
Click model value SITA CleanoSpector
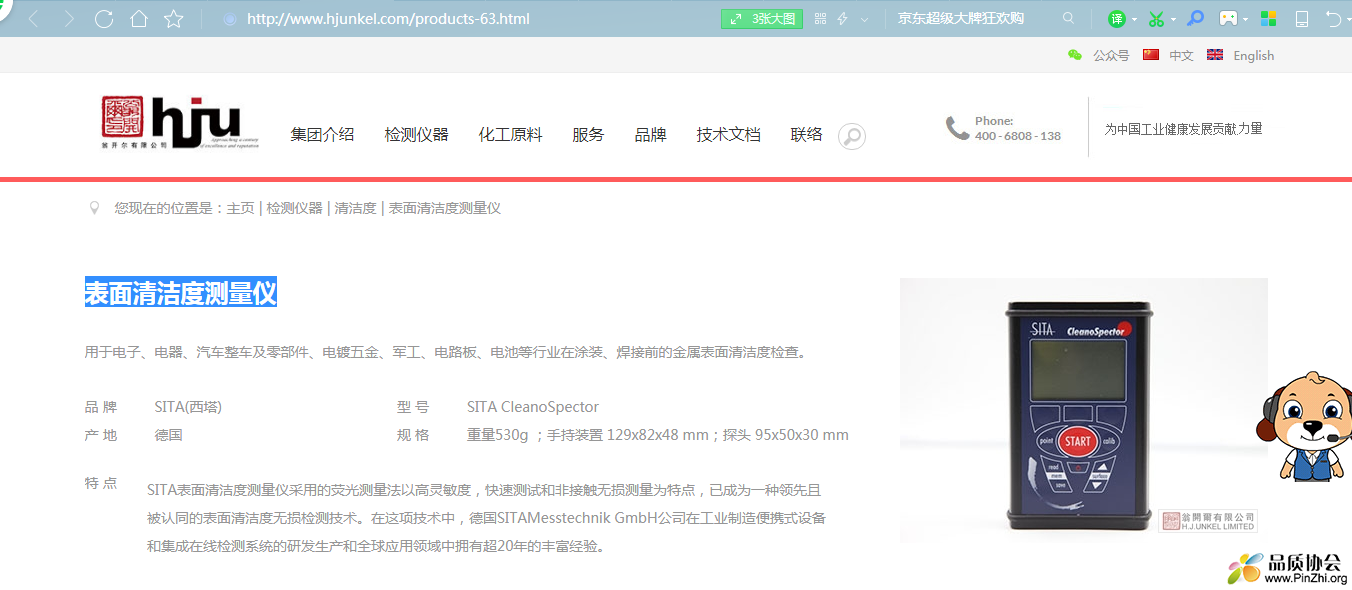pos(533,407)
